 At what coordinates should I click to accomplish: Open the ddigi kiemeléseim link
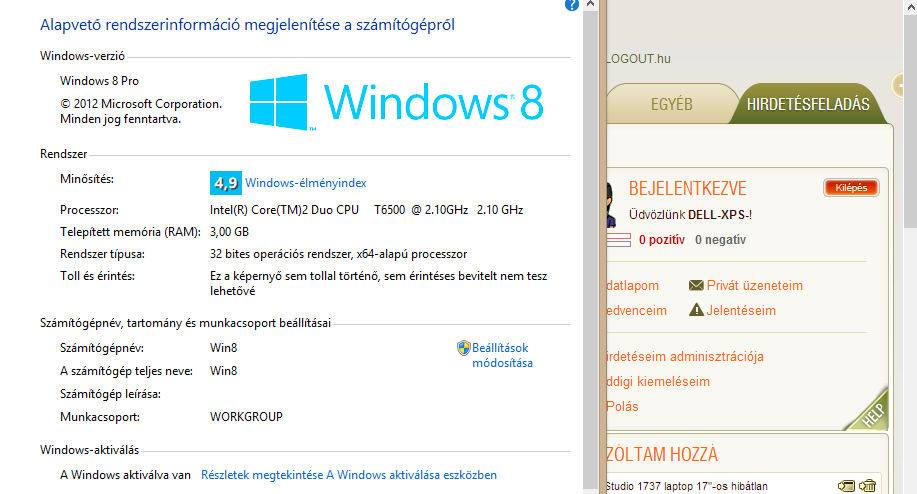[659, 381]
